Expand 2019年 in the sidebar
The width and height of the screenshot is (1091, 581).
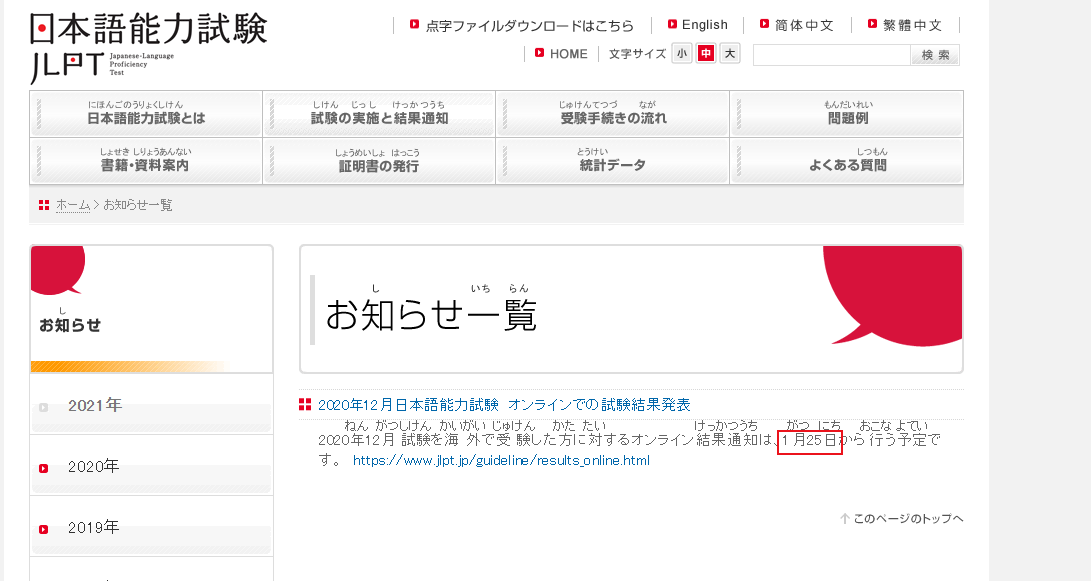[x=93, y=527]
